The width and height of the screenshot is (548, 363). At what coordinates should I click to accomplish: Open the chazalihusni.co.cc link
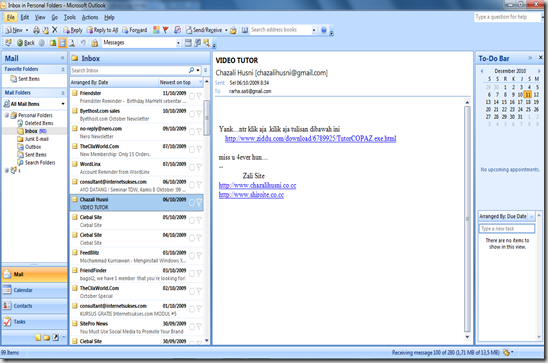click(x=257, y=185)
